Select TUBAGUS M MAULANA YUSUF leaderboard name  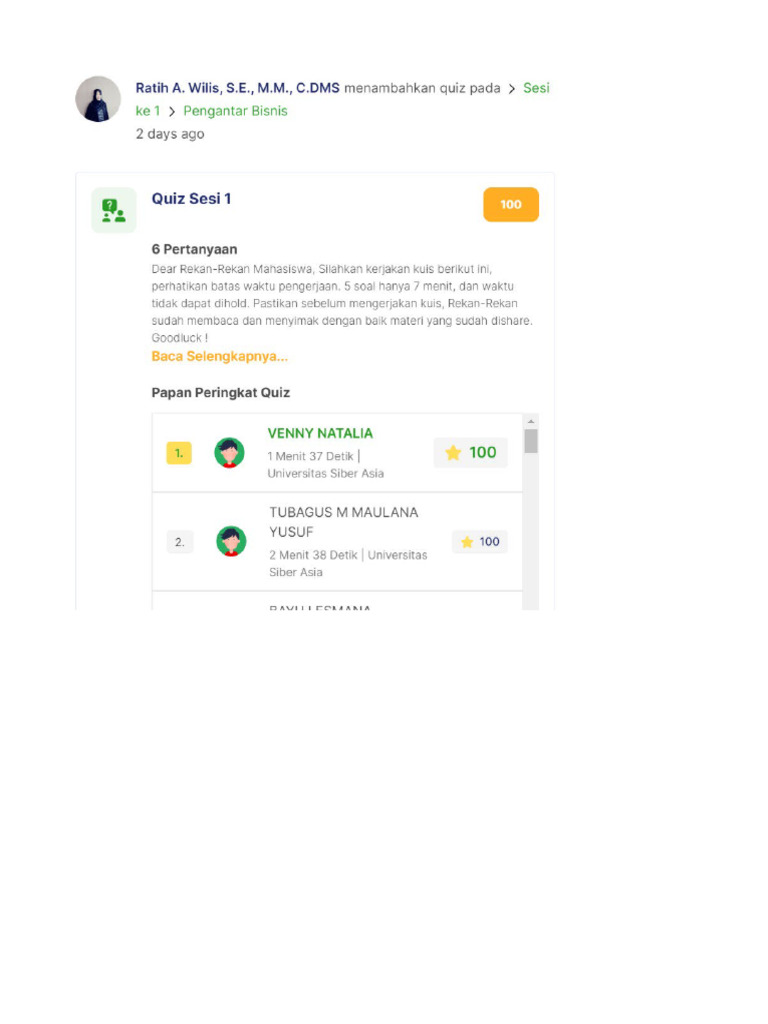343,522
